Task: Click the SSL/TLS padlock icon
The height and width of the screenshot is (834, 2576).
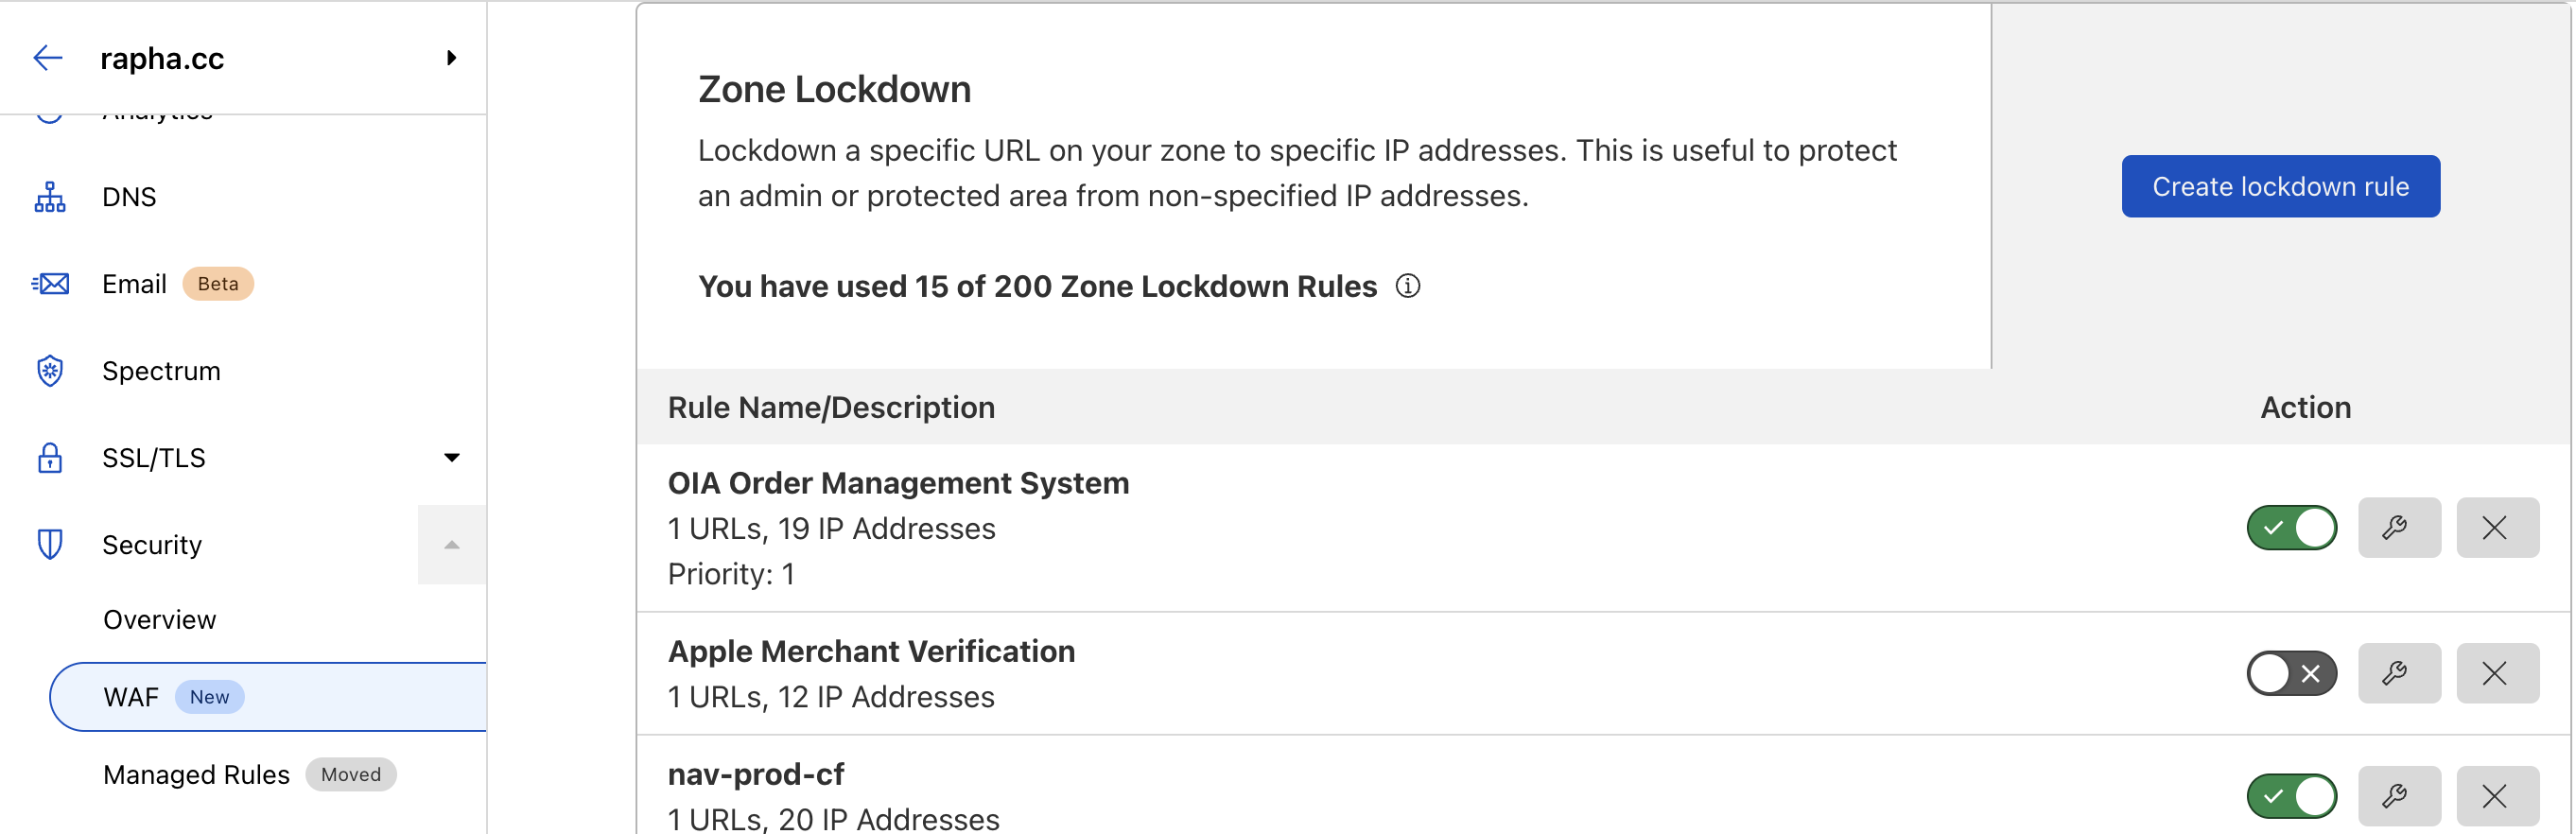Action: pos(50,458)
